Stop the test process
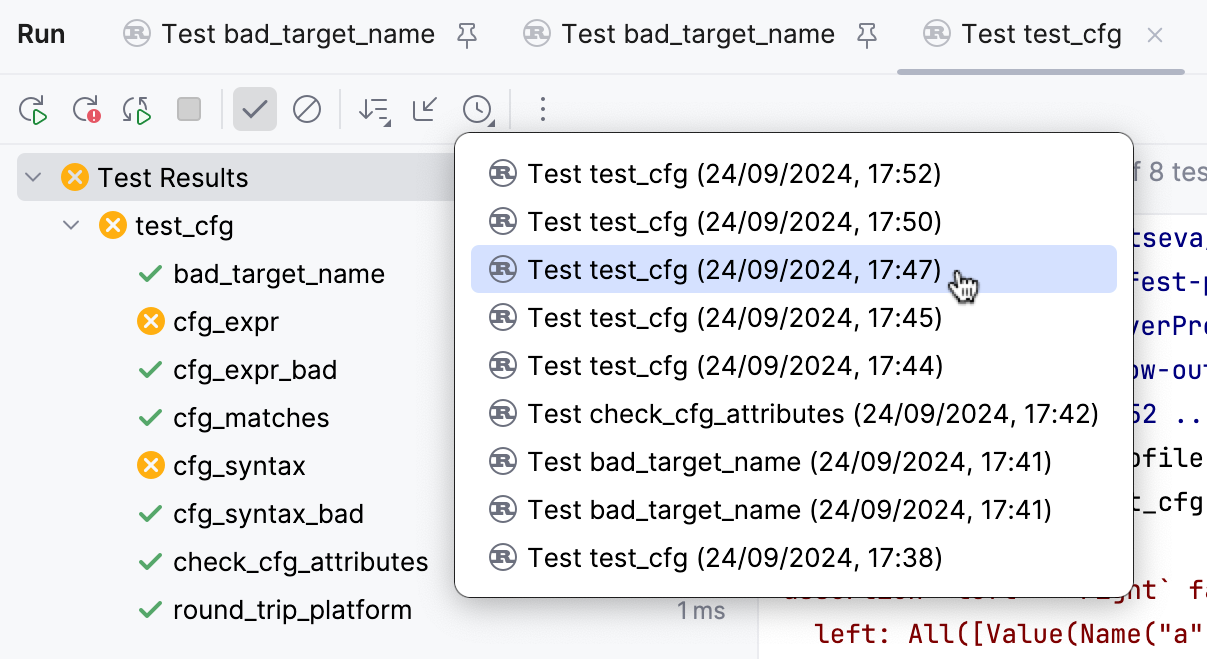1207x659 pixels. [188, 109]
